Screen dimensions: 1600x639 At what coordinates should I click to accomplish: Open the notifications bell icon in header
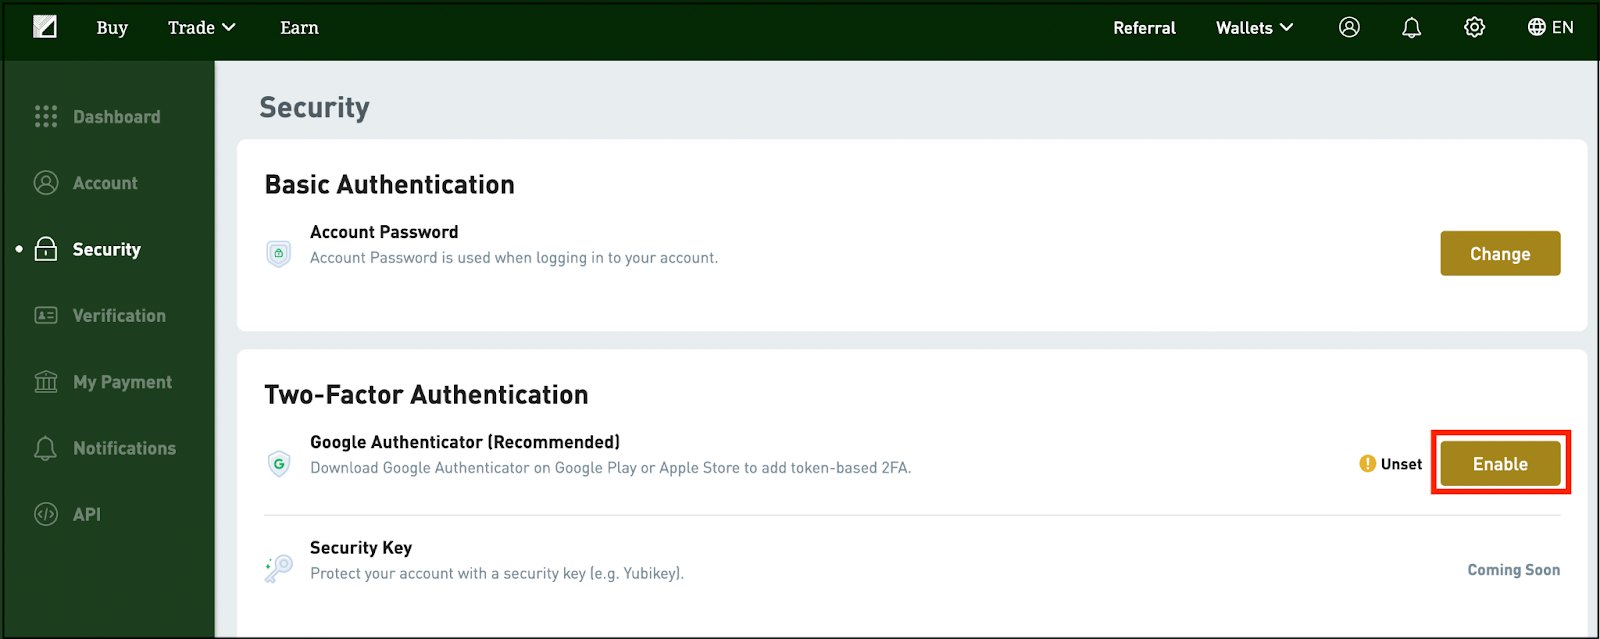(x=1411, y=28)
